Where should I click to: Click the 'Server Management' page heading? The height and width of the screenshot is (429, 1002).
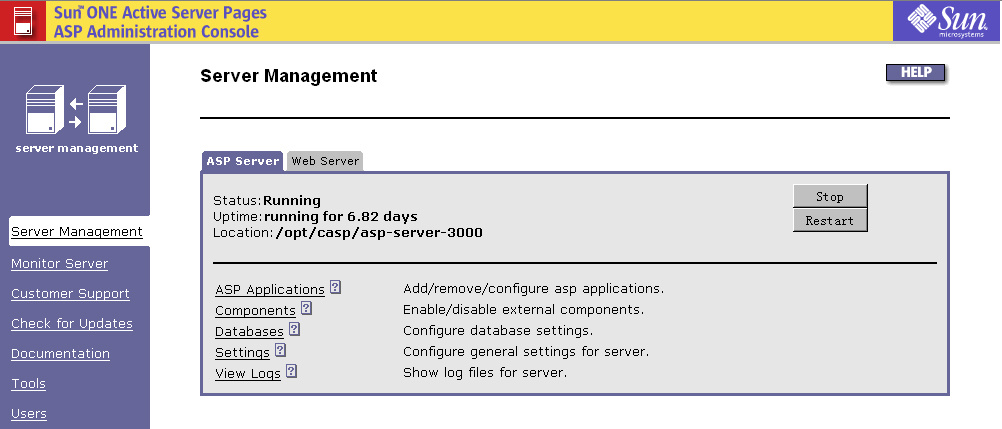coord(289,75)
